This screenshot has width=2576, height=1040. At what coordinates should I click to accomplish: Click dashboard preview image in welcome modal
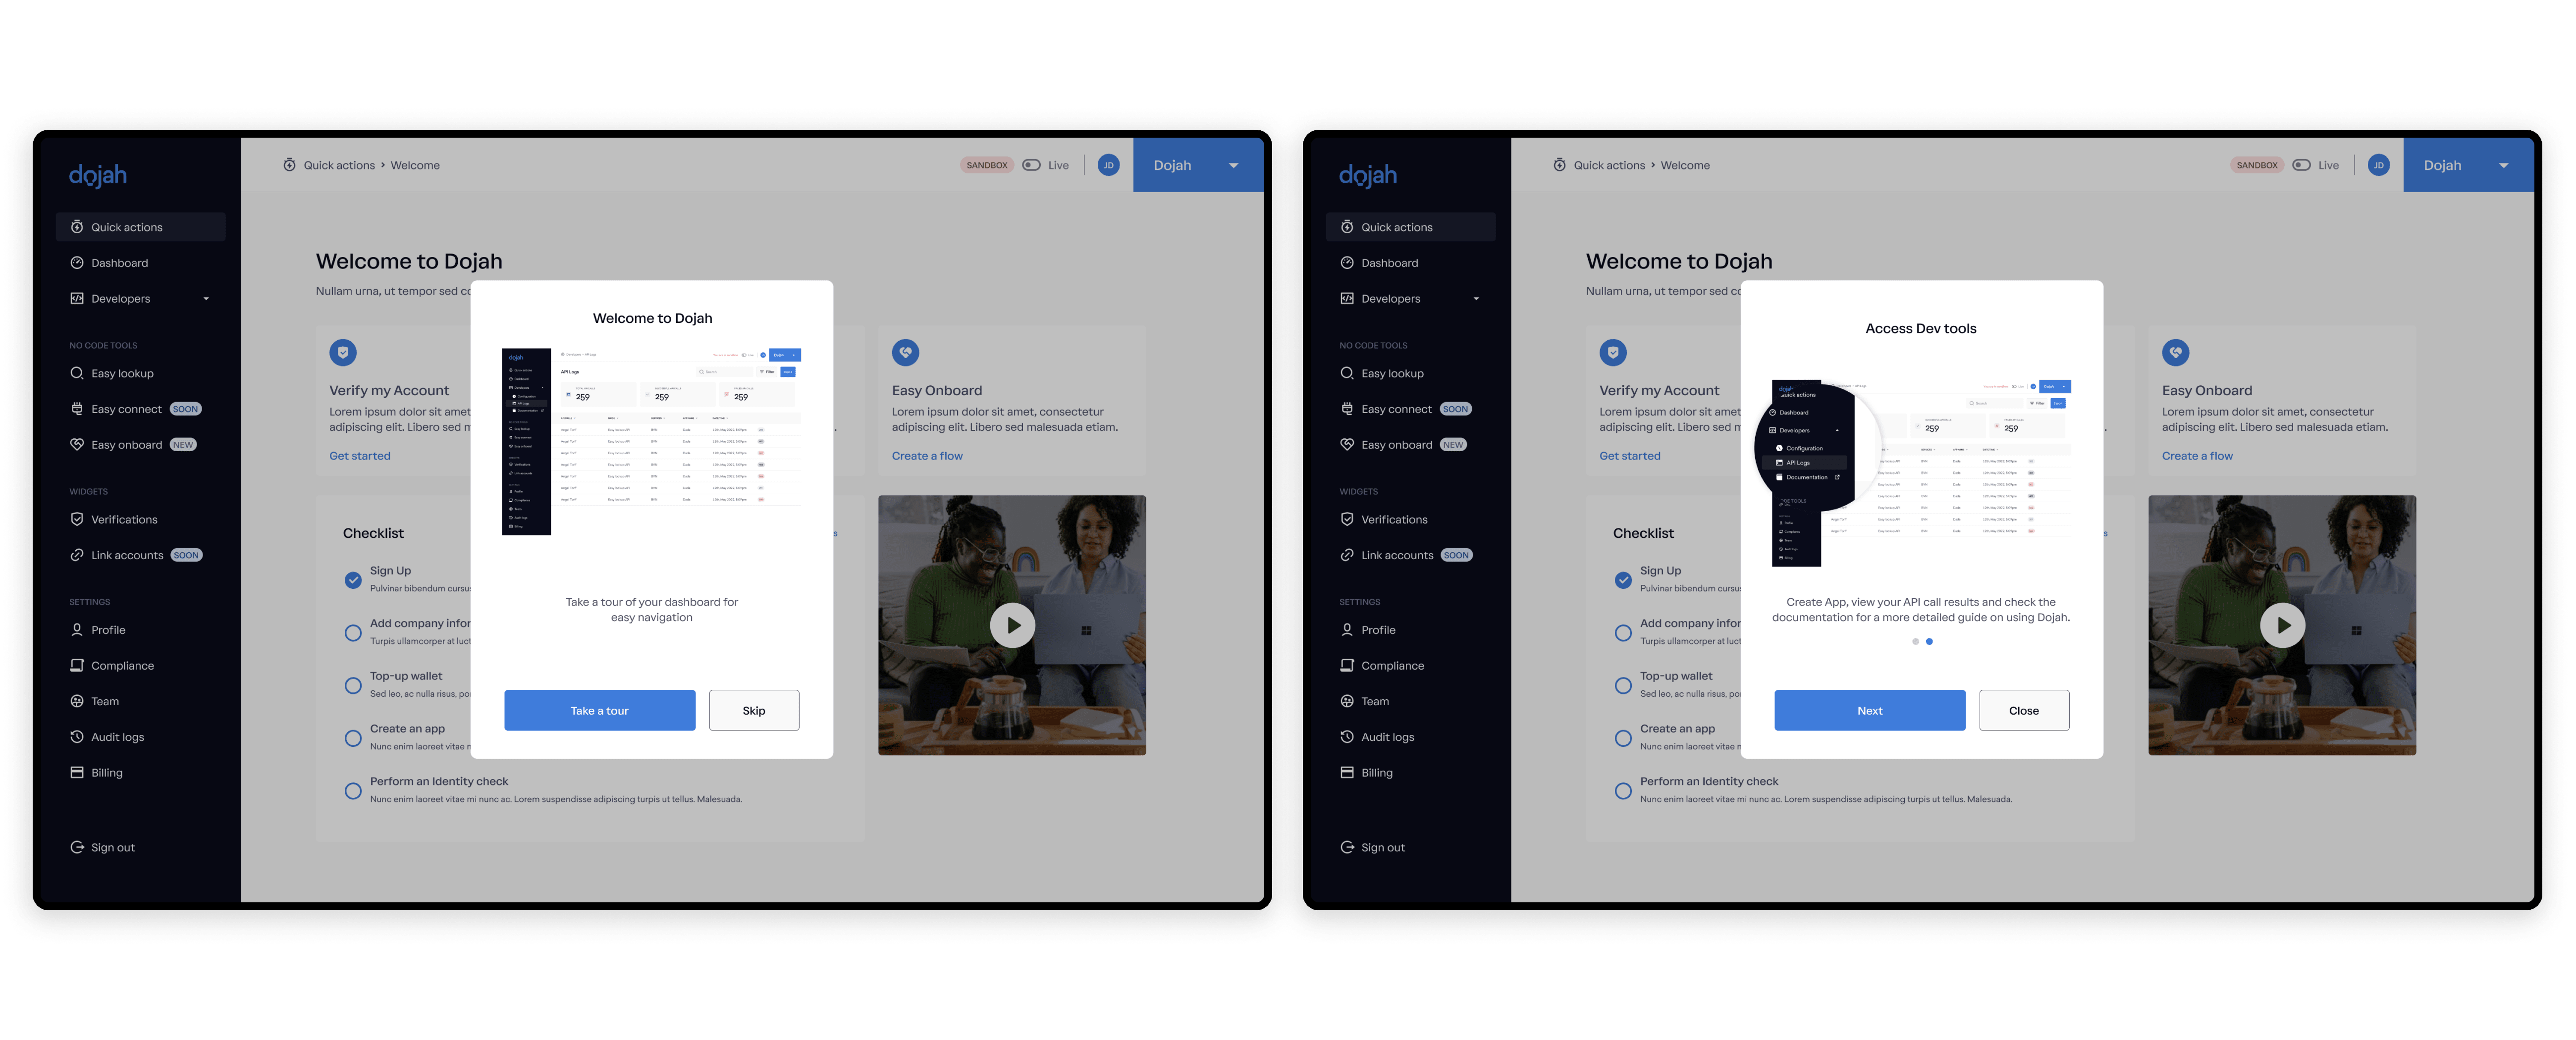[652, 441]
